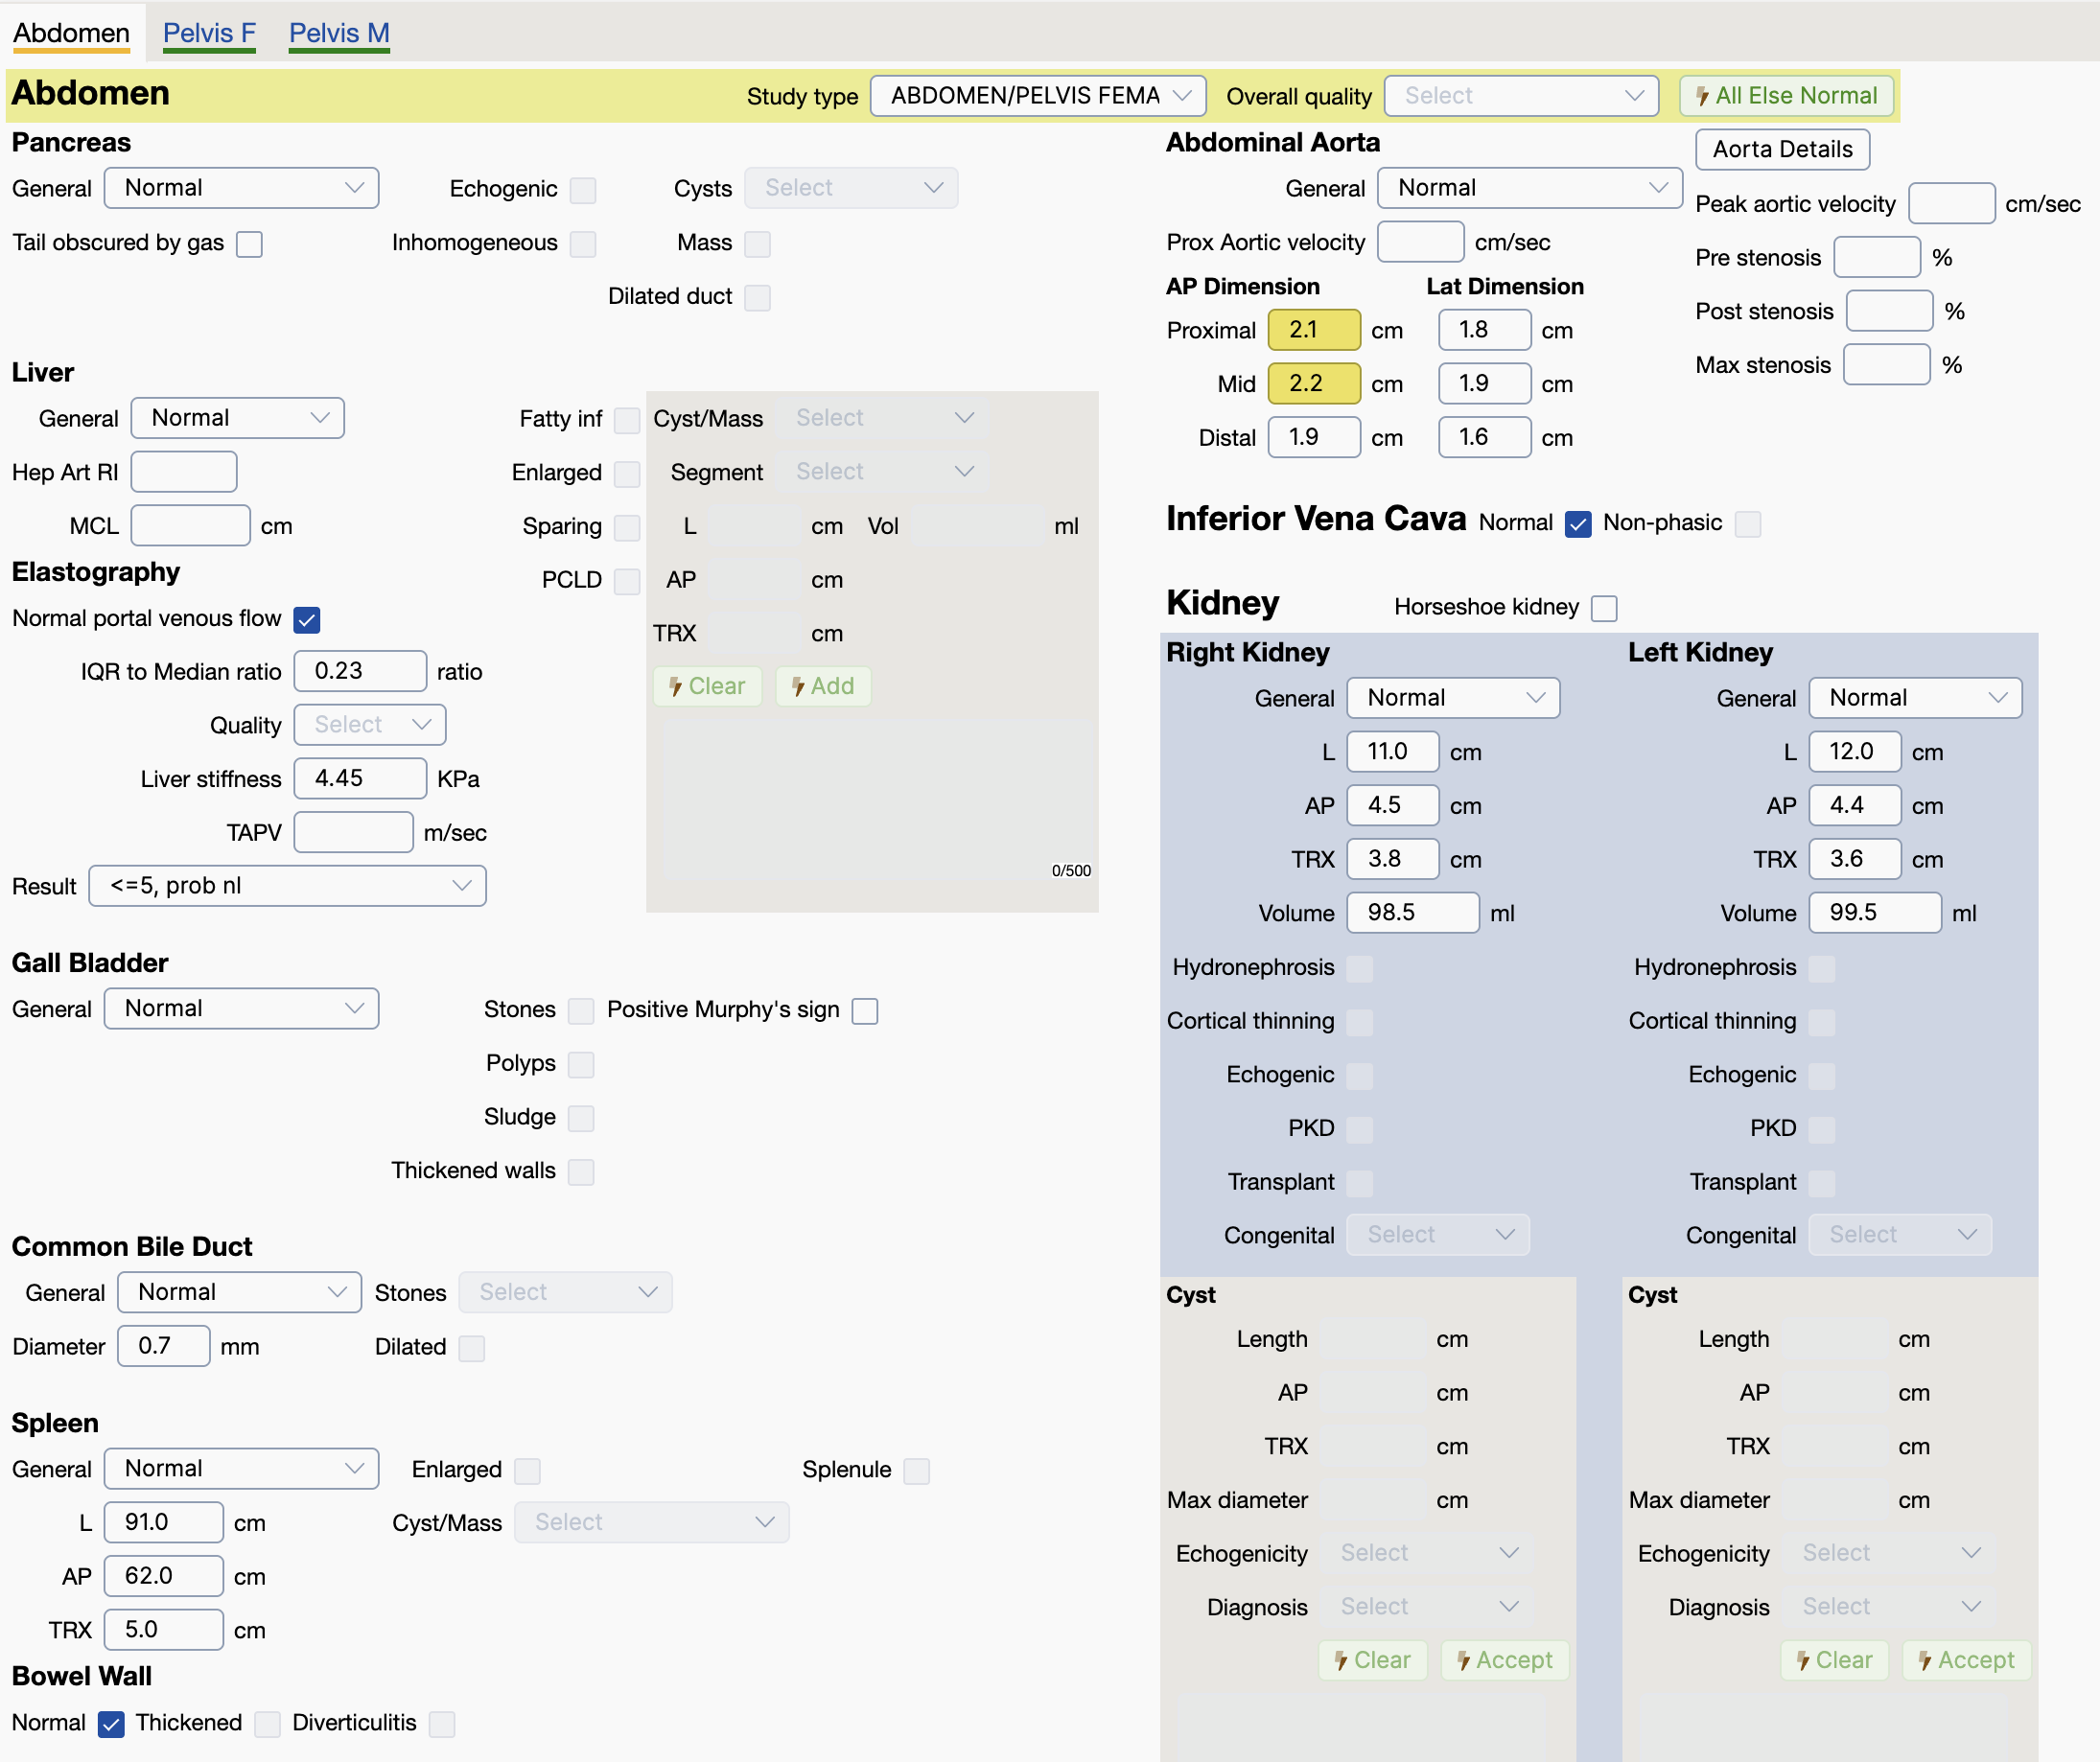Viewport: 2100px width, 1762px height.
Task: Click Accept under Right Kidney cyst
Action: (1504, 1660)
